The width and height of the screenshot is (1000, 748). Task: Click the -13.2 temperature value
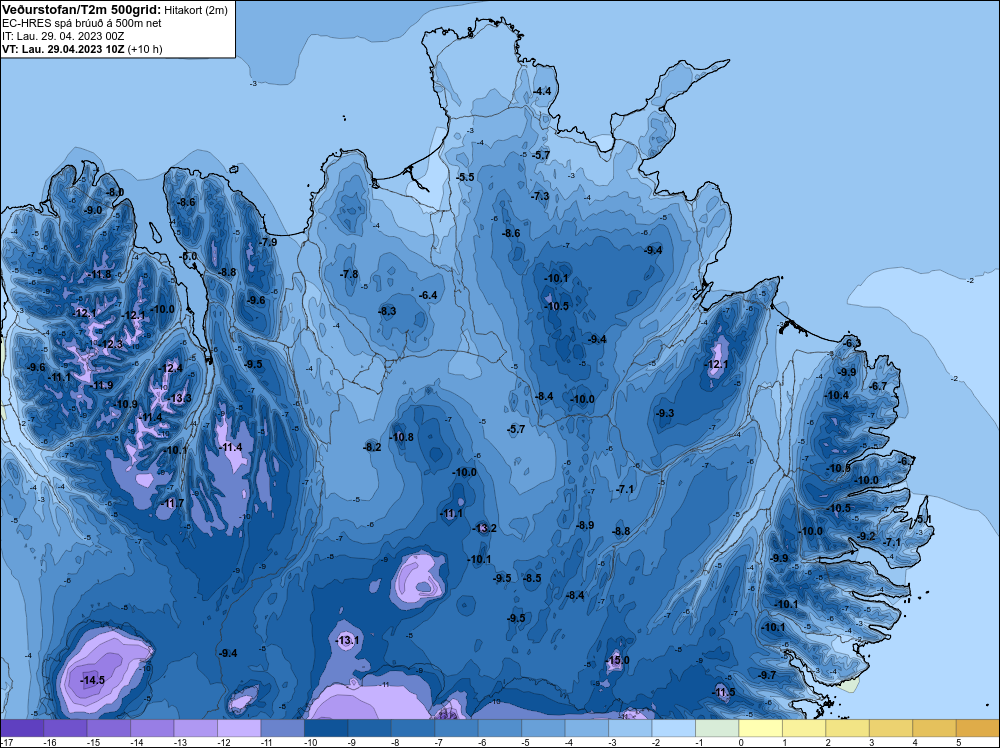(x=484, y=528)
